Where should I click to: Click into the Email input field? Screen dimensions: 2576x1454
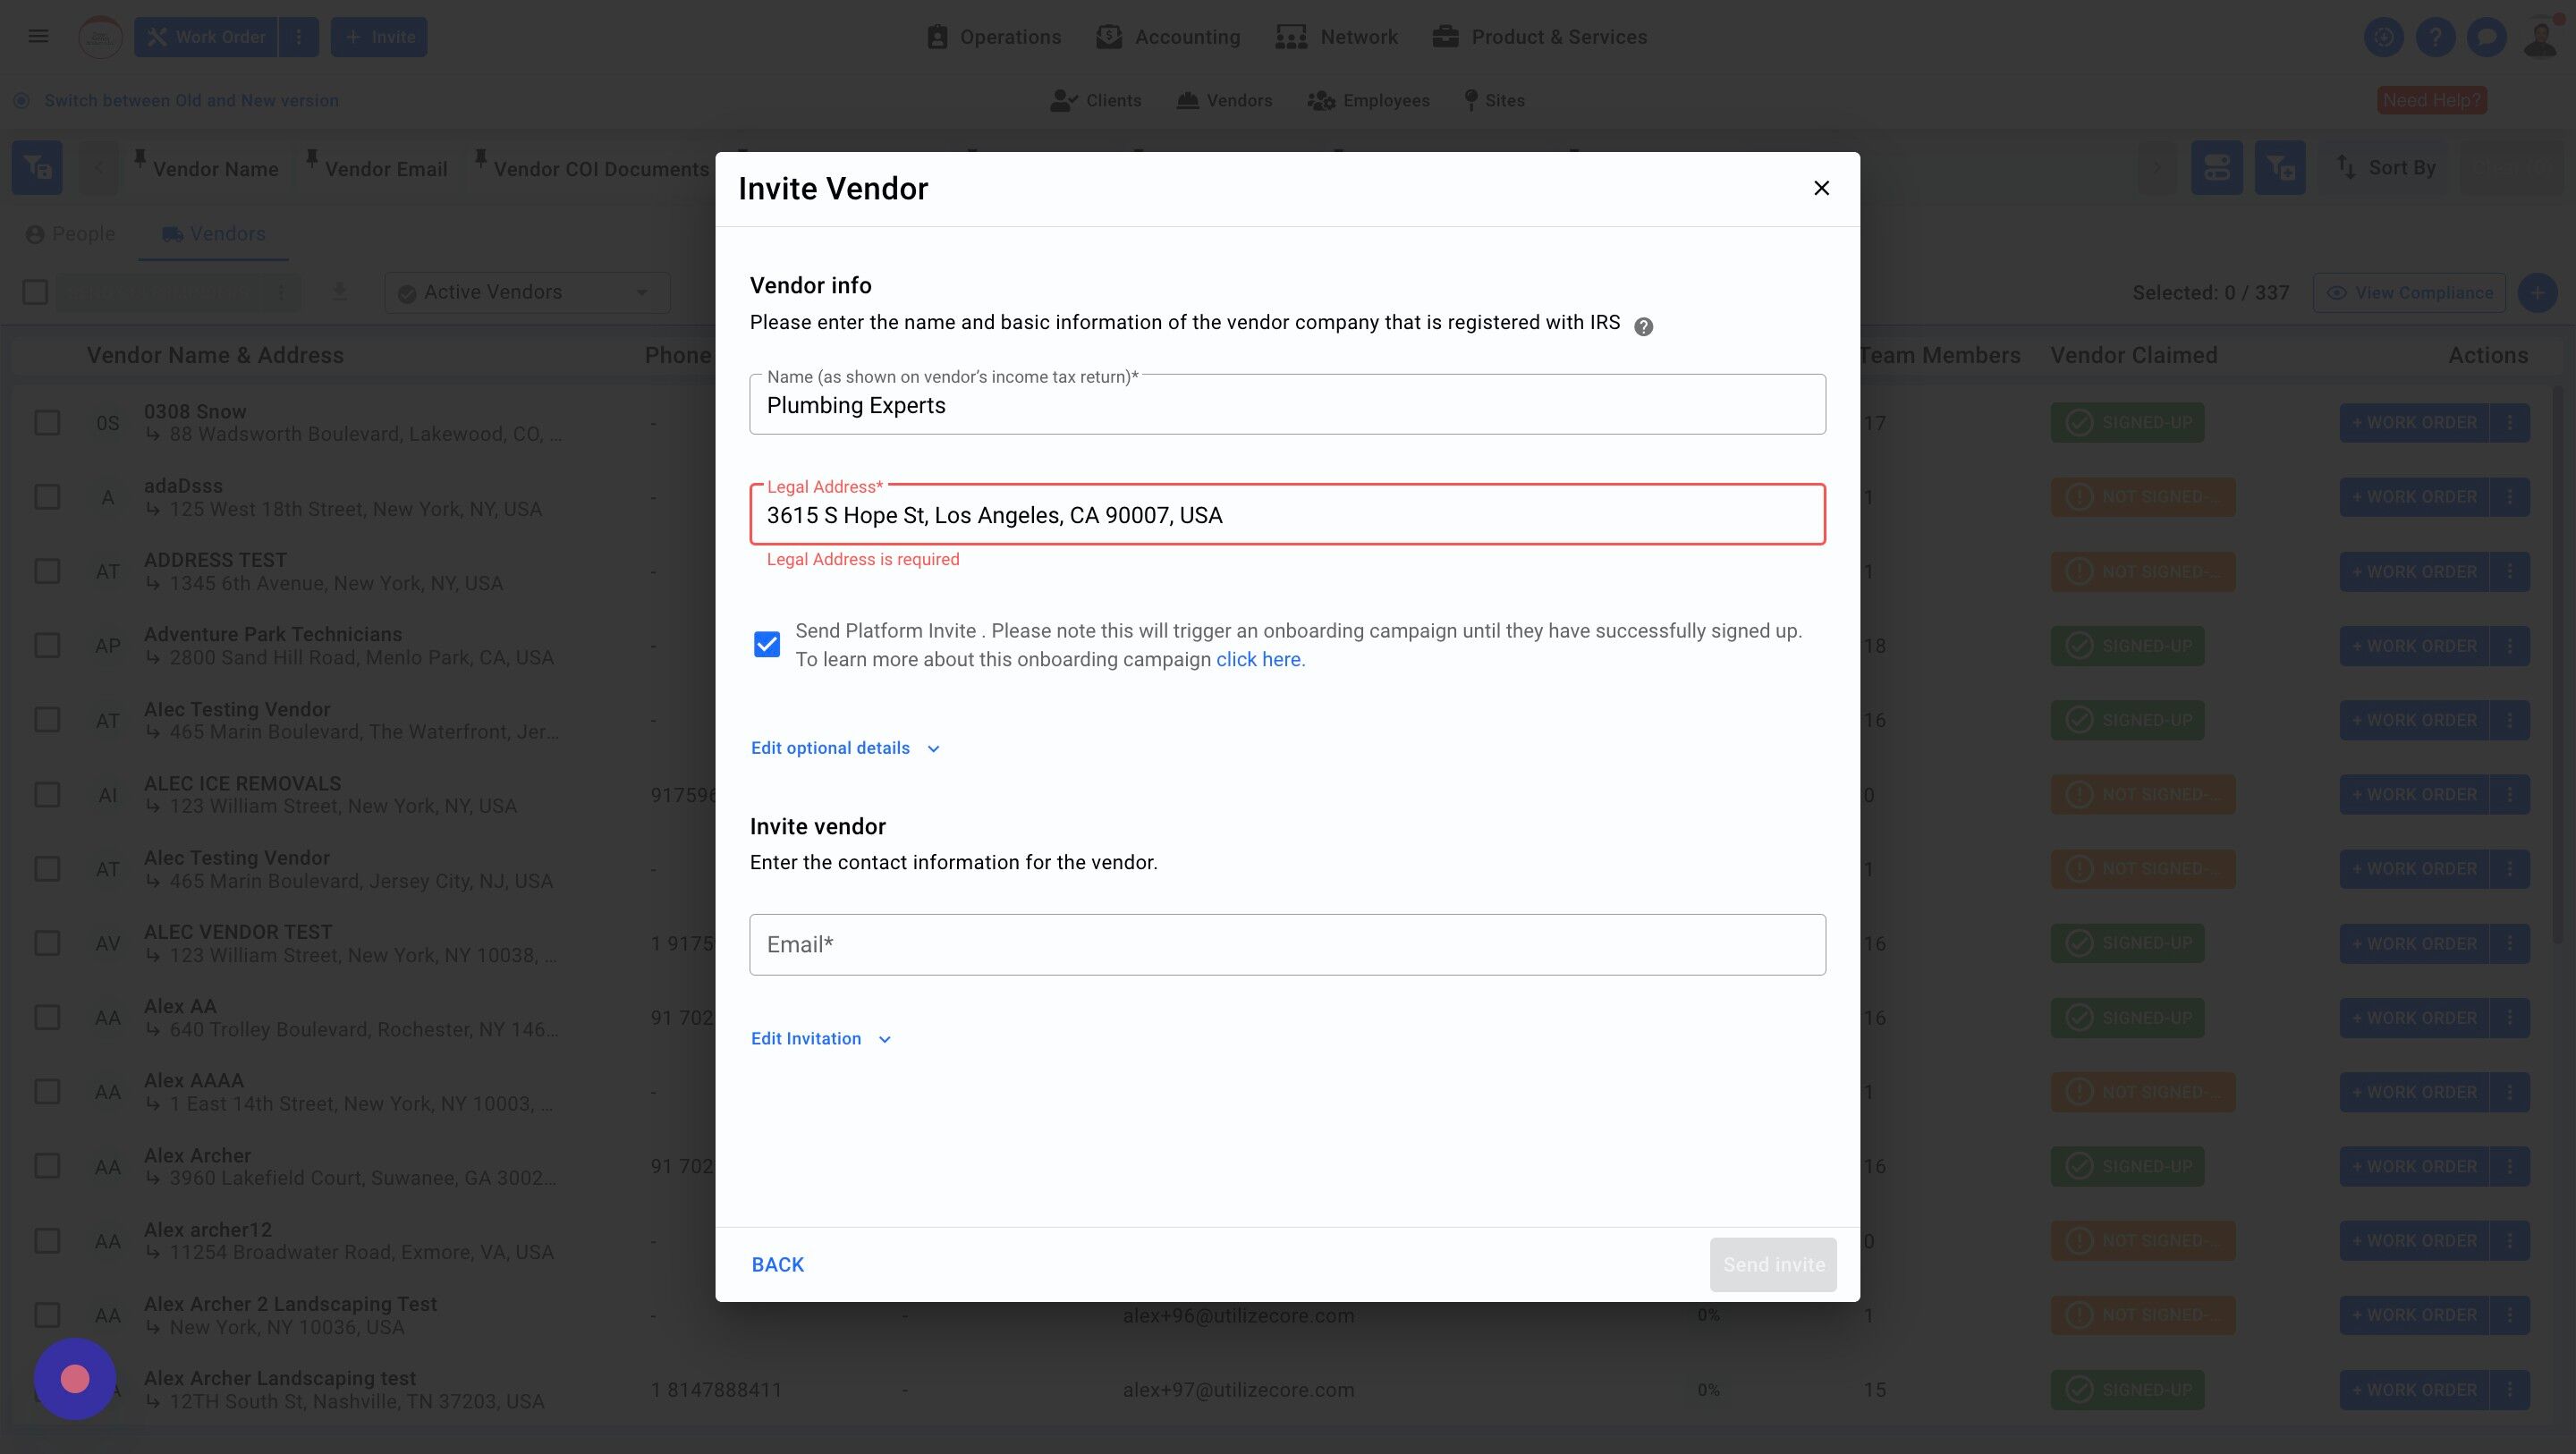(x=1286, y=945)
